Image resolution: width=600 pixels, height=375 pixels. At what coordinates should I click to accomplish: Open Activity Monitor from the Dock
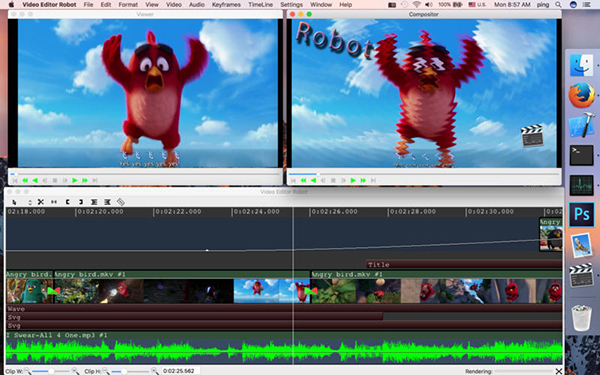click(x=581, y=185)
